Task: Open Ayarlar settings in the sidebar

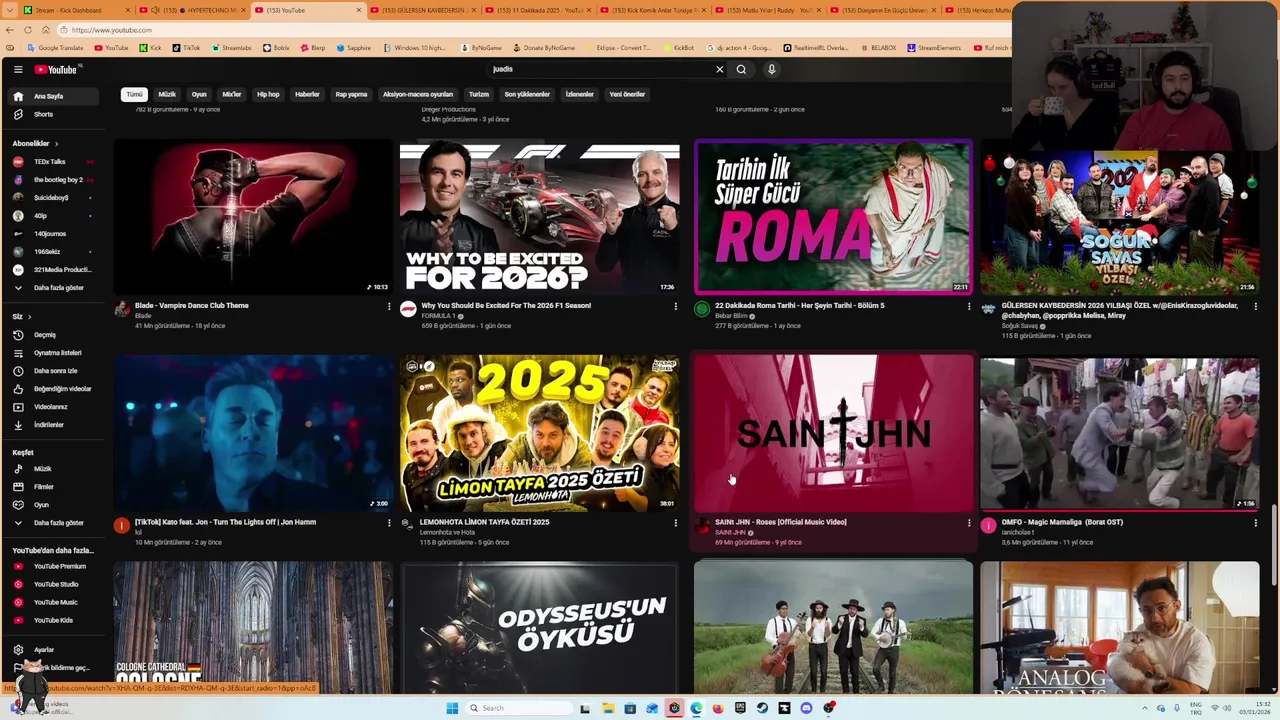Action: (53, 650)
